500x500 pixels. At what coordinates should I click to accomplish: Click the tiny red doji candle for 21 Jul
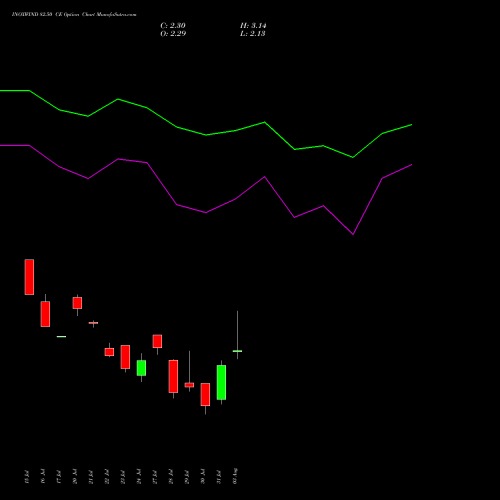tap(93, 323)
